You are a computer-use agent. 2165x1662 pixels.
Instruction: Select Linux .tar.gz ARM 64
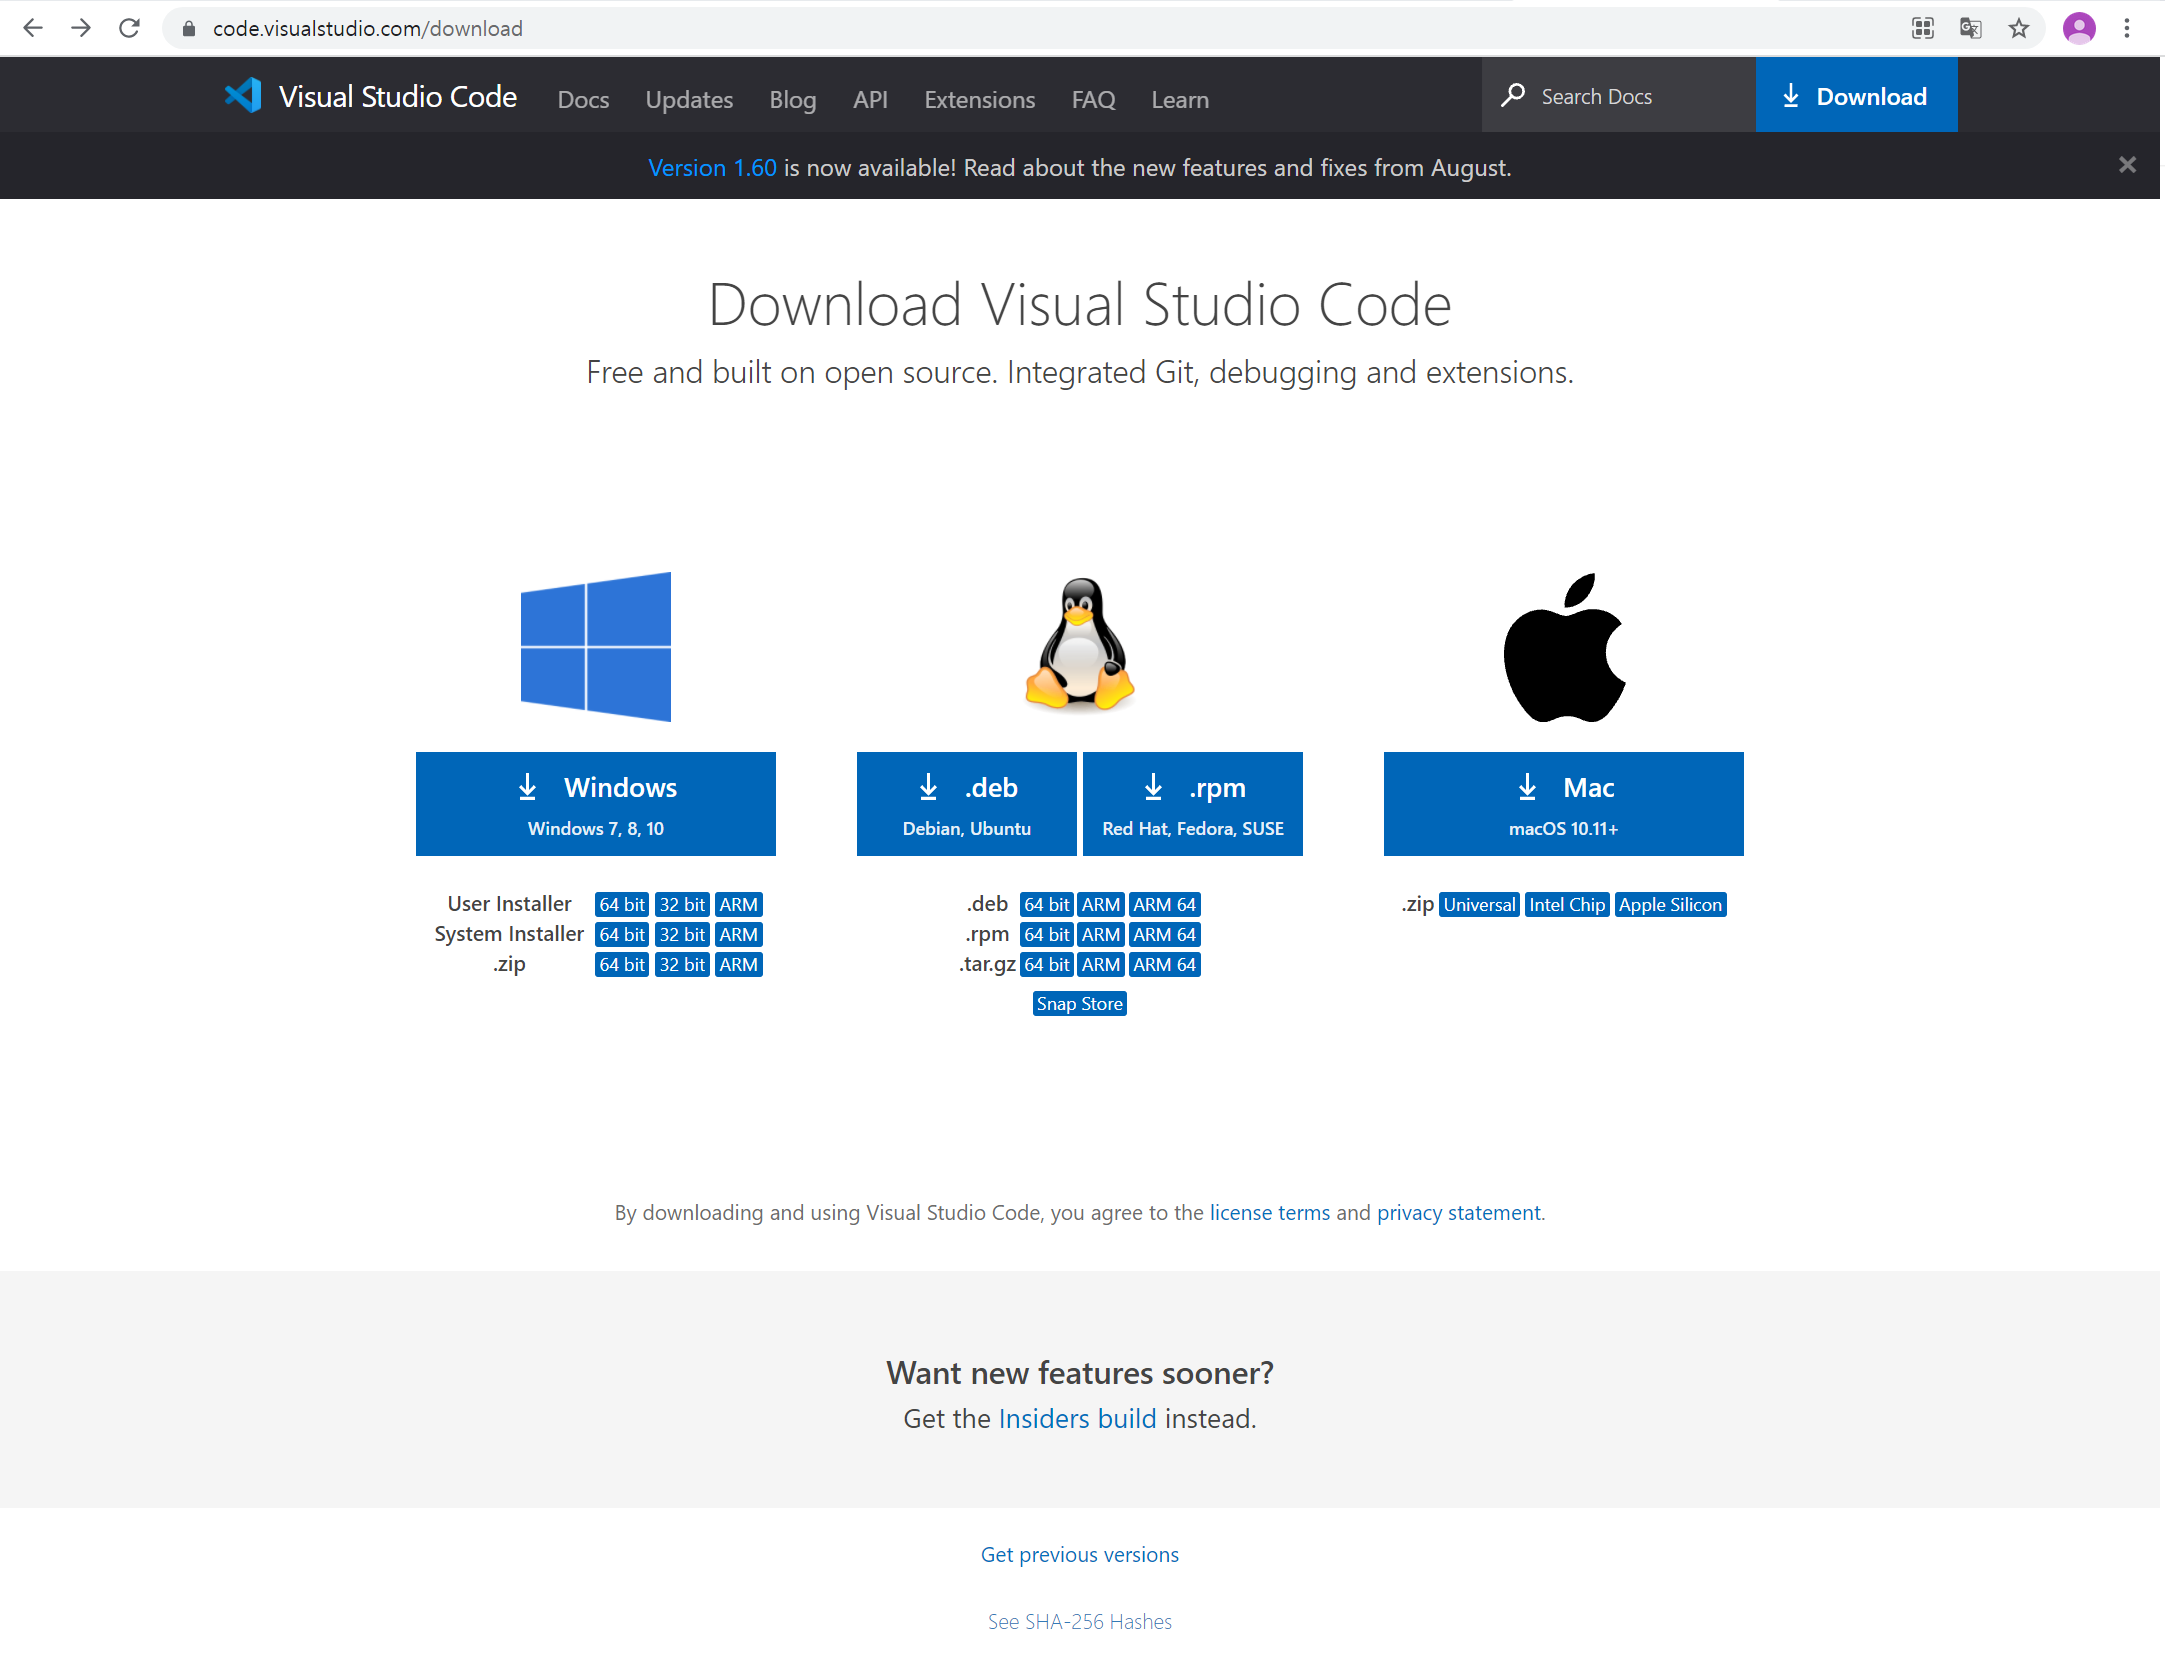pyautogui.click(x=1165, y=965)
